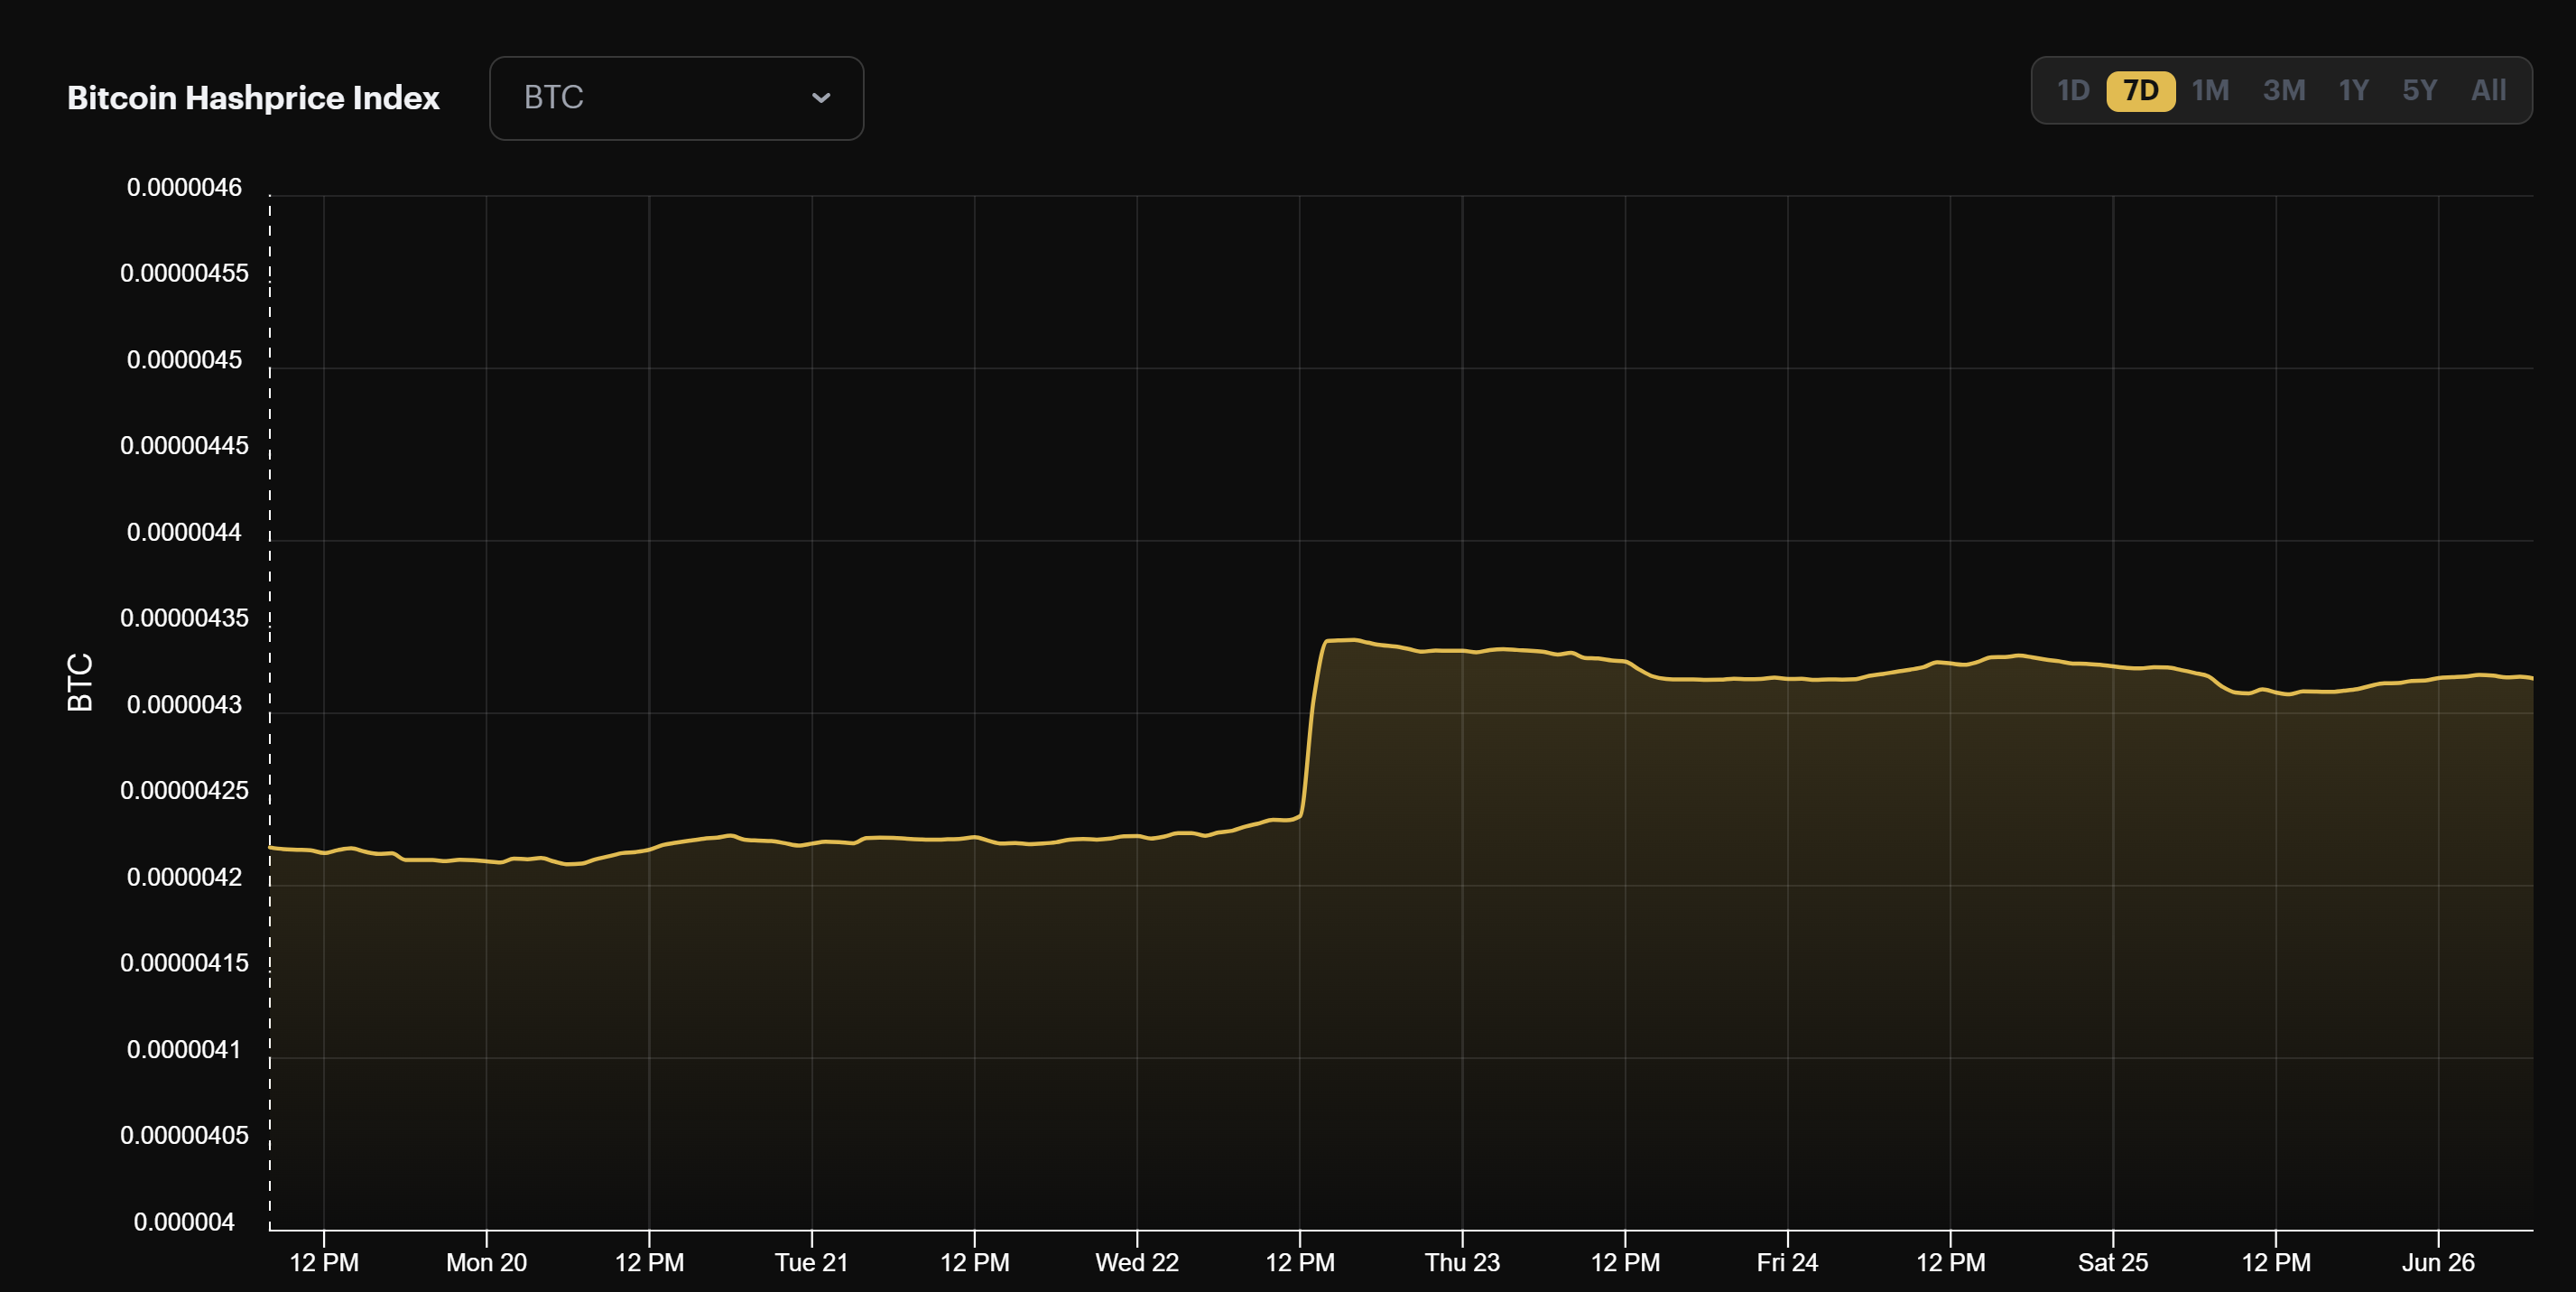Click the 0.000004 y-axis label
The image size is (2576, 1292).
[x=184, y=1222]
